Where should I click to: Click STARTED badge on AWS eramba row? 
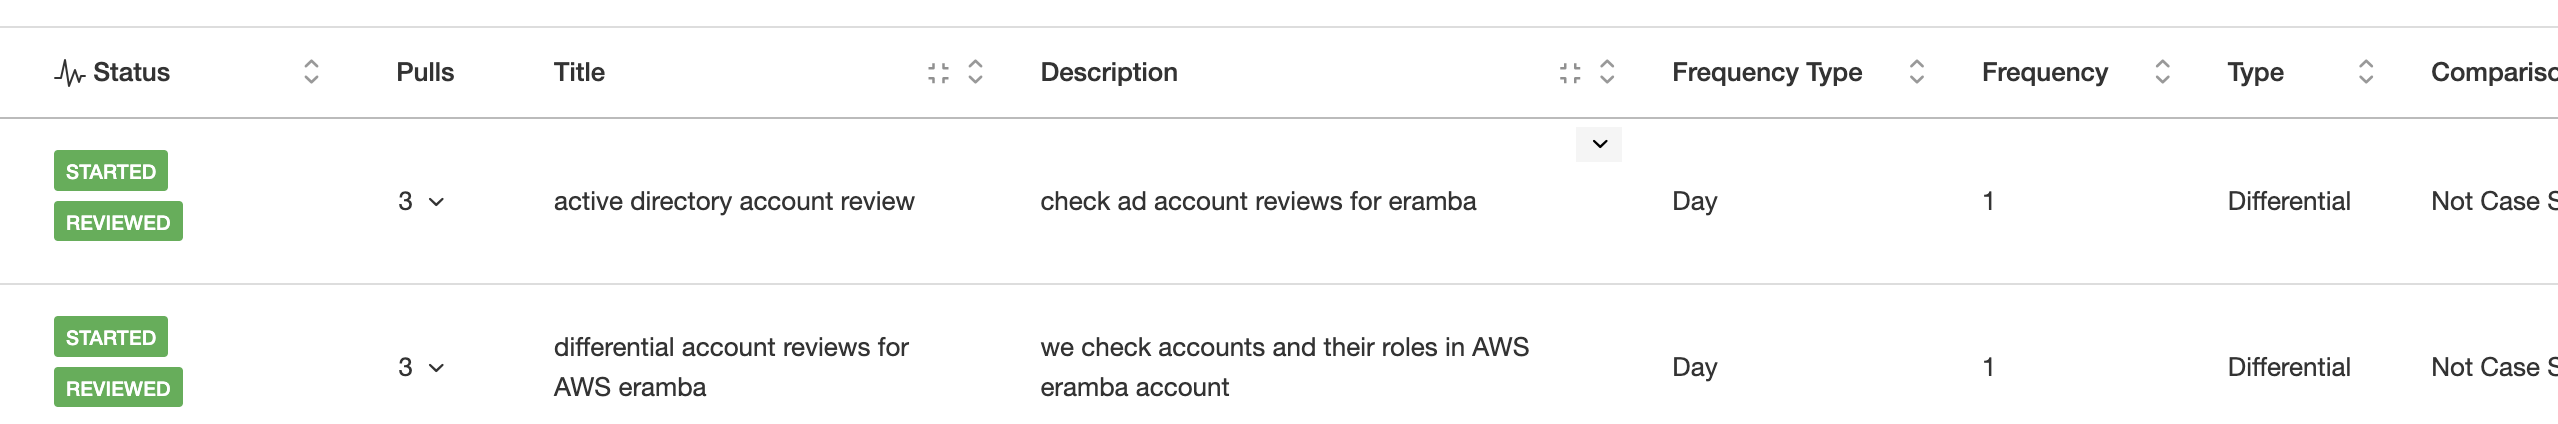pyautogui.click(x=111, y=337)
